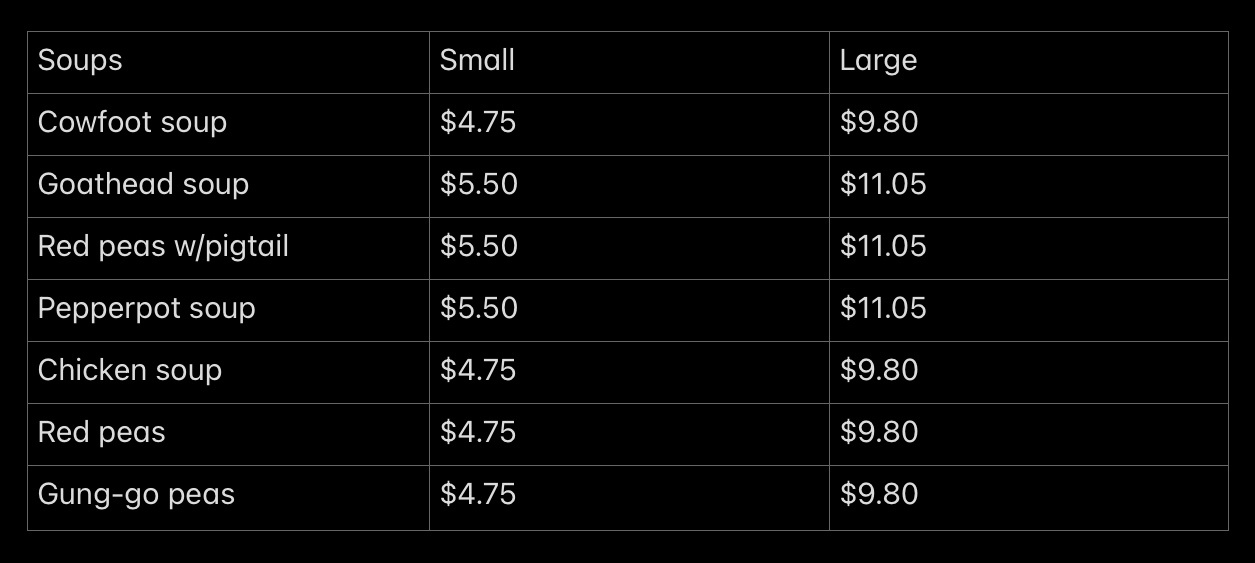This screenshot has height=563, width=1255.
Task: Click Cowfoot soup large price $9.80
Action: click(1028, 124)
